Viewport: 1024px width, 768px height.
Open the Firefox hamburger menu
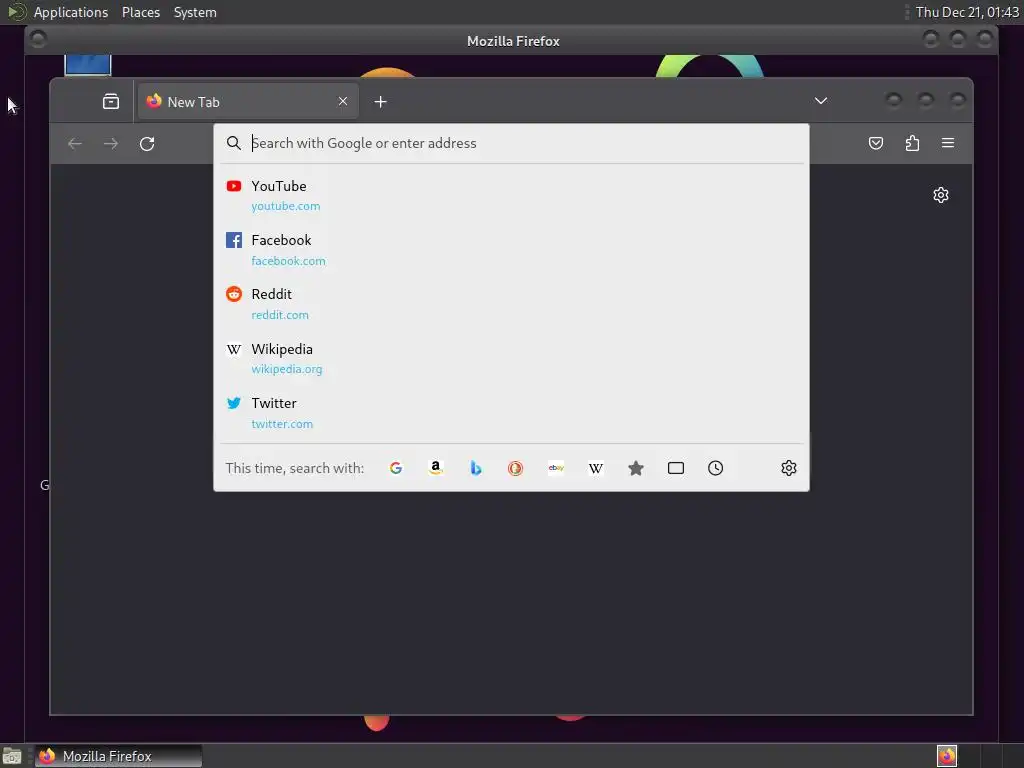pyautogui.click(x=948, y=143)
